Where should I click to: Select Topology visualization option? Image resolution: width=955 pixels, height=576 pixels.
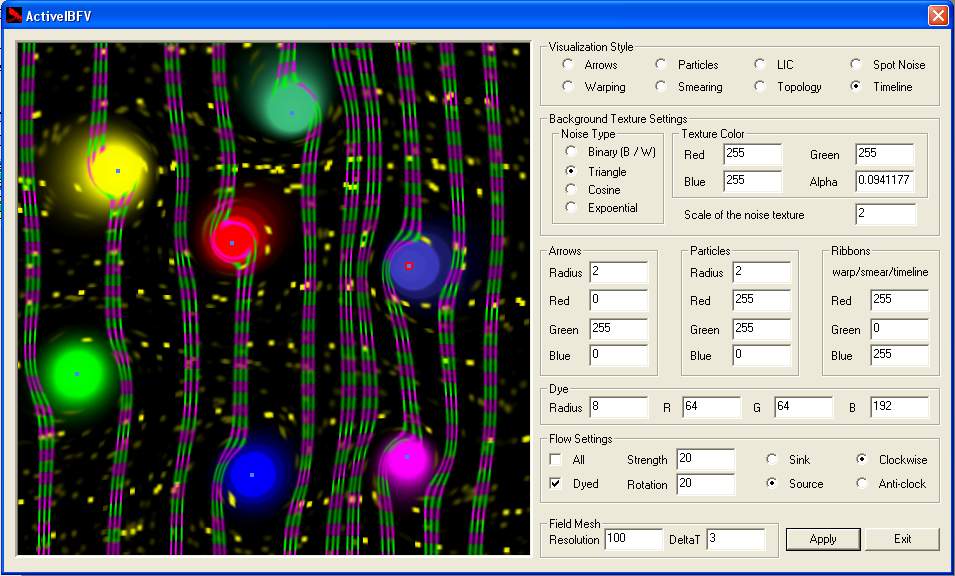pos(760,87)
